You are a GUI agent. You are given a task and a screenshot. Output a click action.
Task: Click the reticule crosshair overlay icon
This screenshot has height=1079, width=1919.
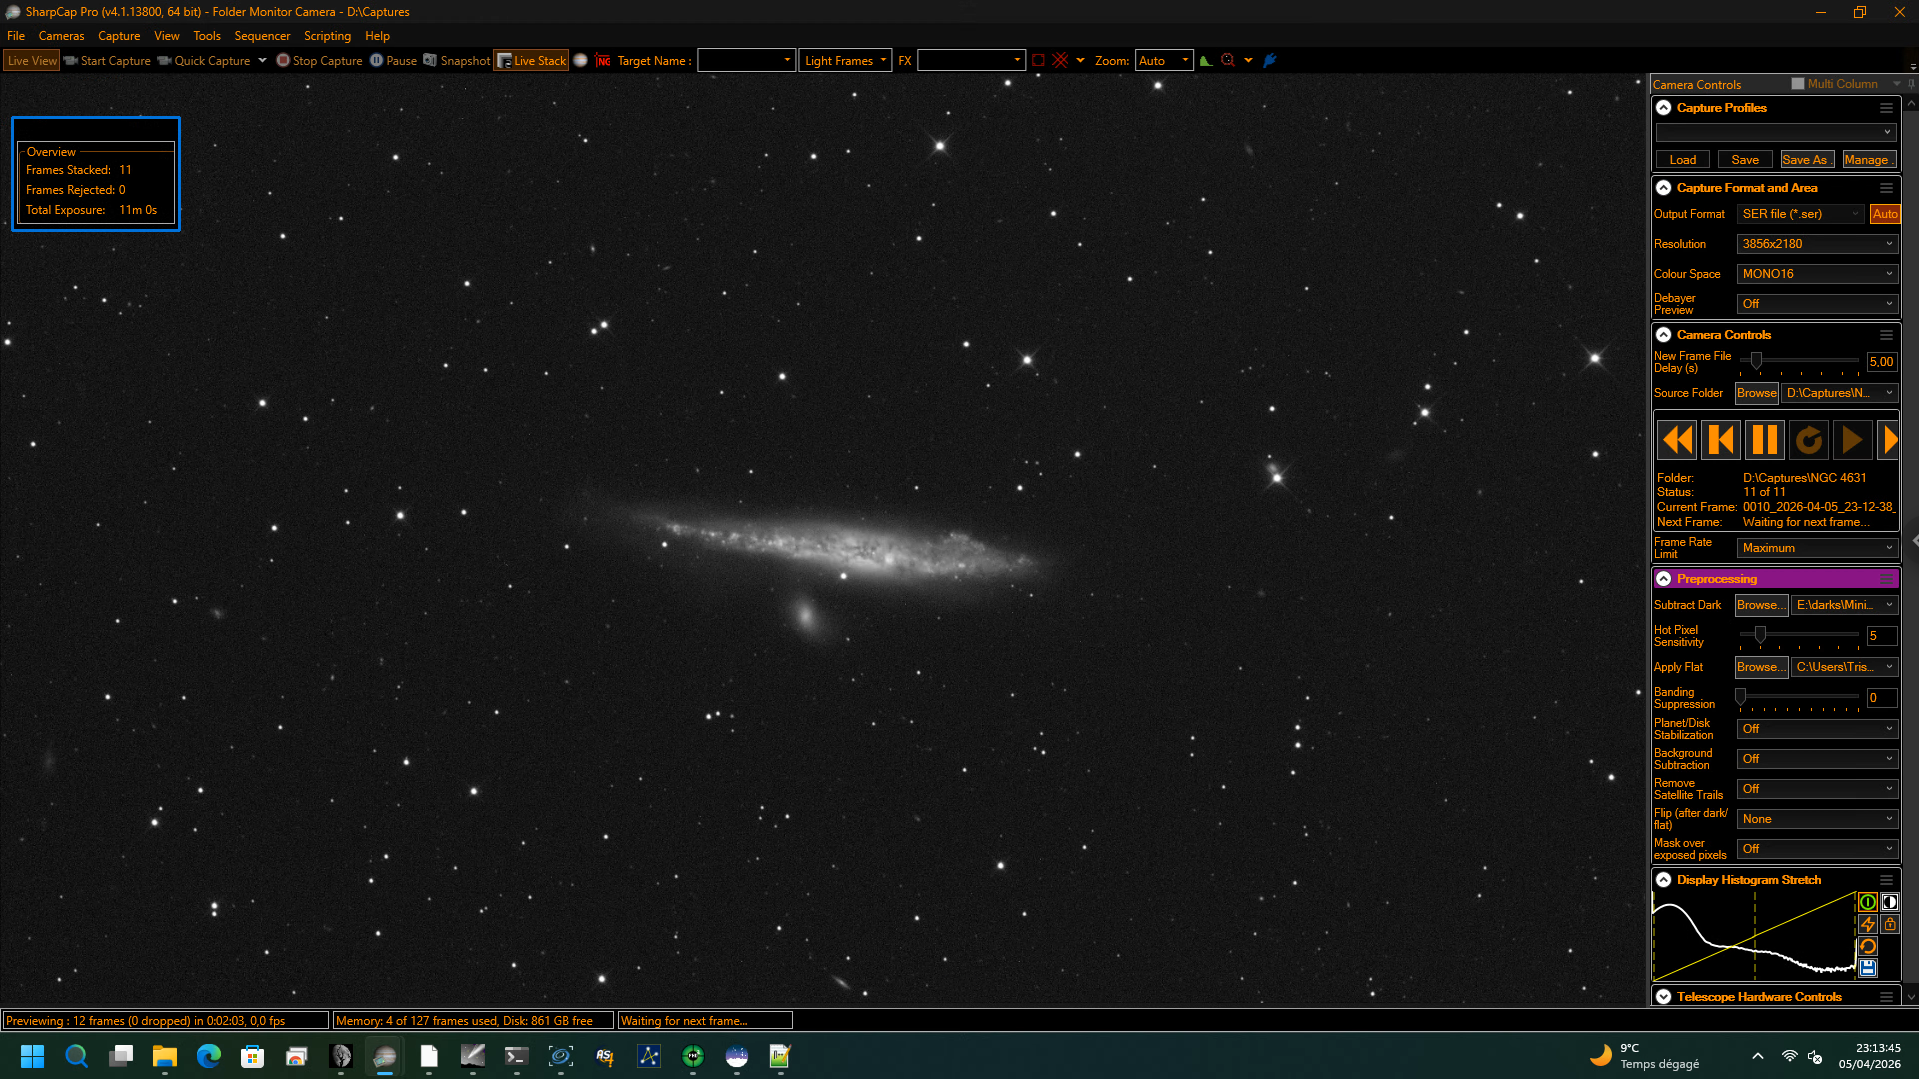(1060, 61)
